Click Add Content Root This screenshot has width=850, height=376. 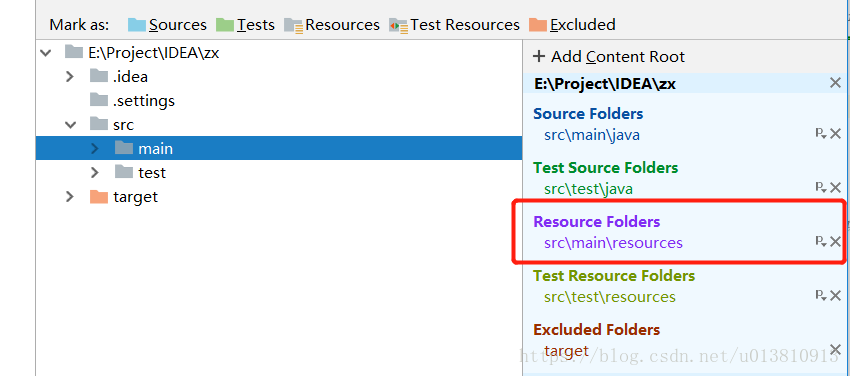tap(609, 56)
